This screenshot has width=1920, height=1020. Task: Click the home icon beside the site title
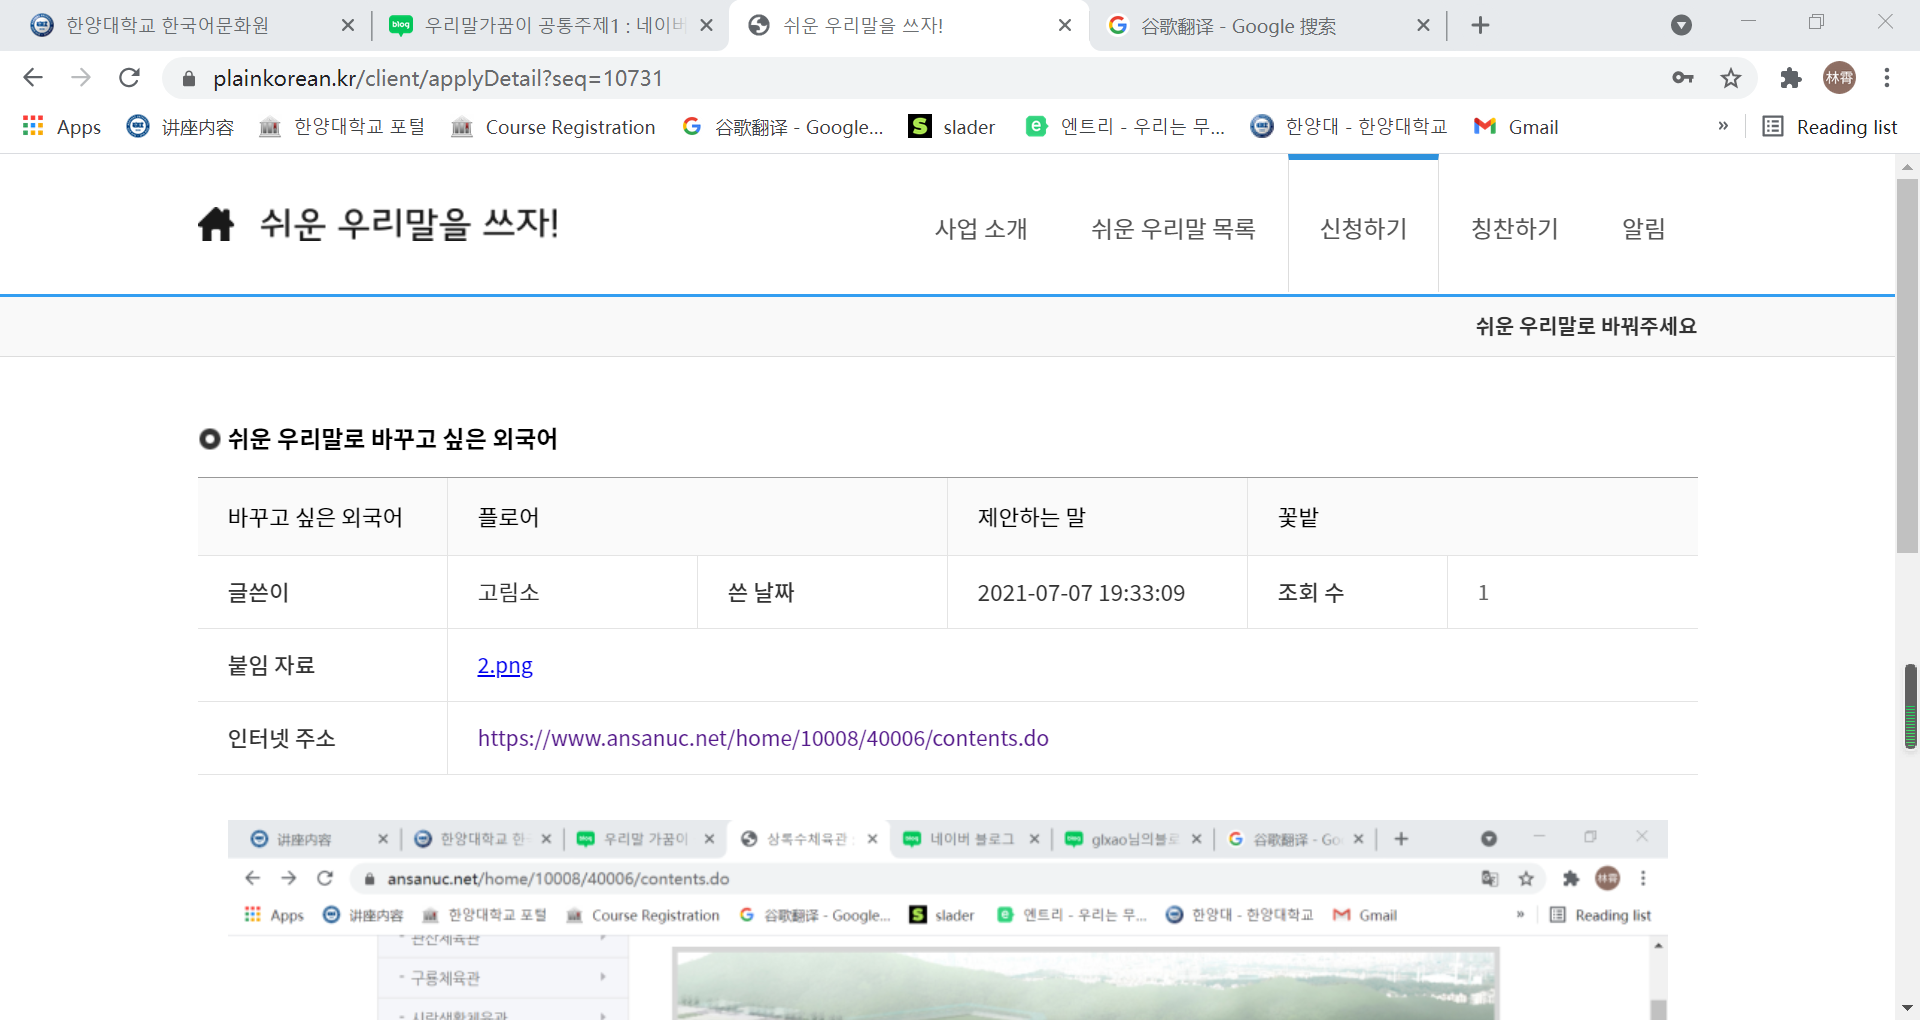(215, 225)
